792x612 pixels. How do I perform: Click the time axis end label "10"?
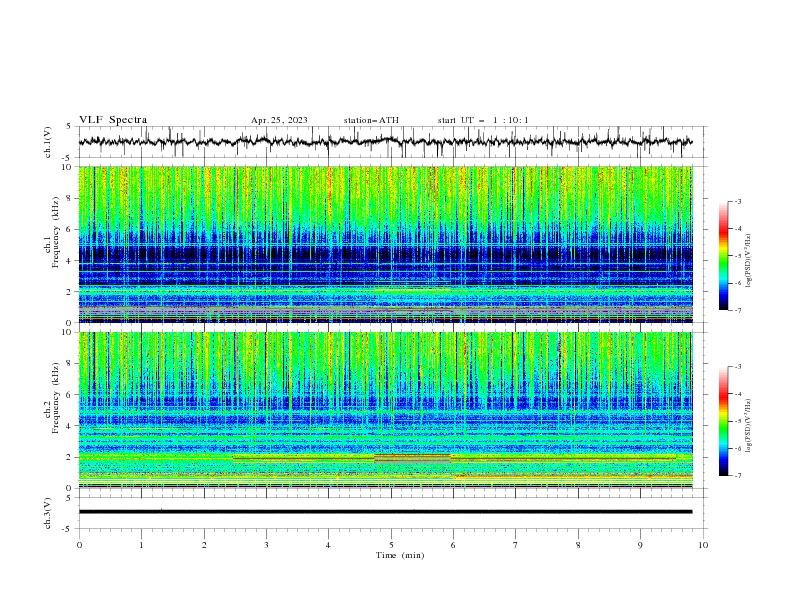click(x=703, y=545)
